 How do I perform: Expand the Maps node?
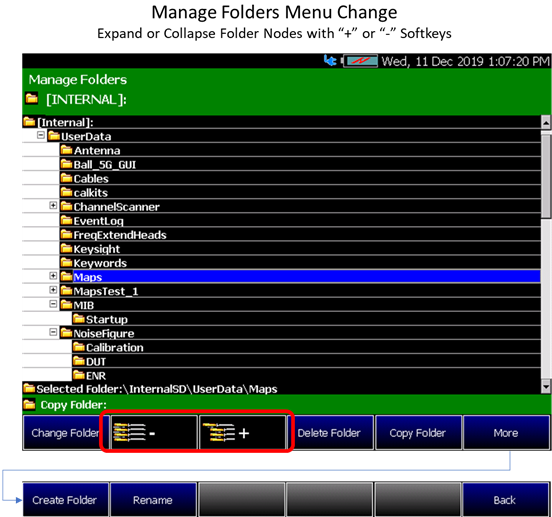coord(53,276)
